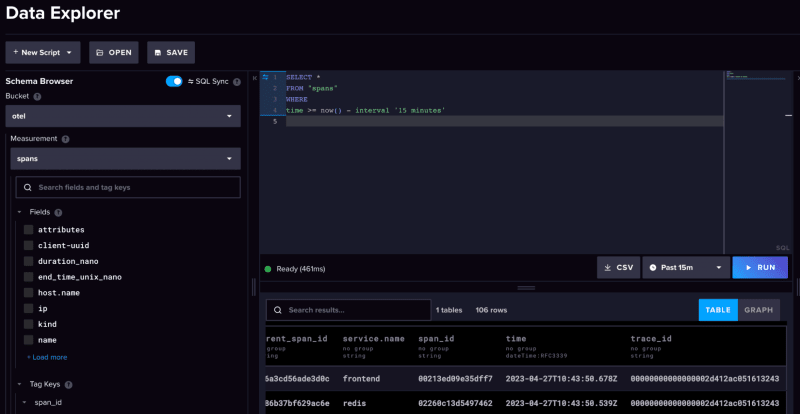Click the sync icon beside editor line 1
This screenshot has height=414, width=800.
(265, 77)
